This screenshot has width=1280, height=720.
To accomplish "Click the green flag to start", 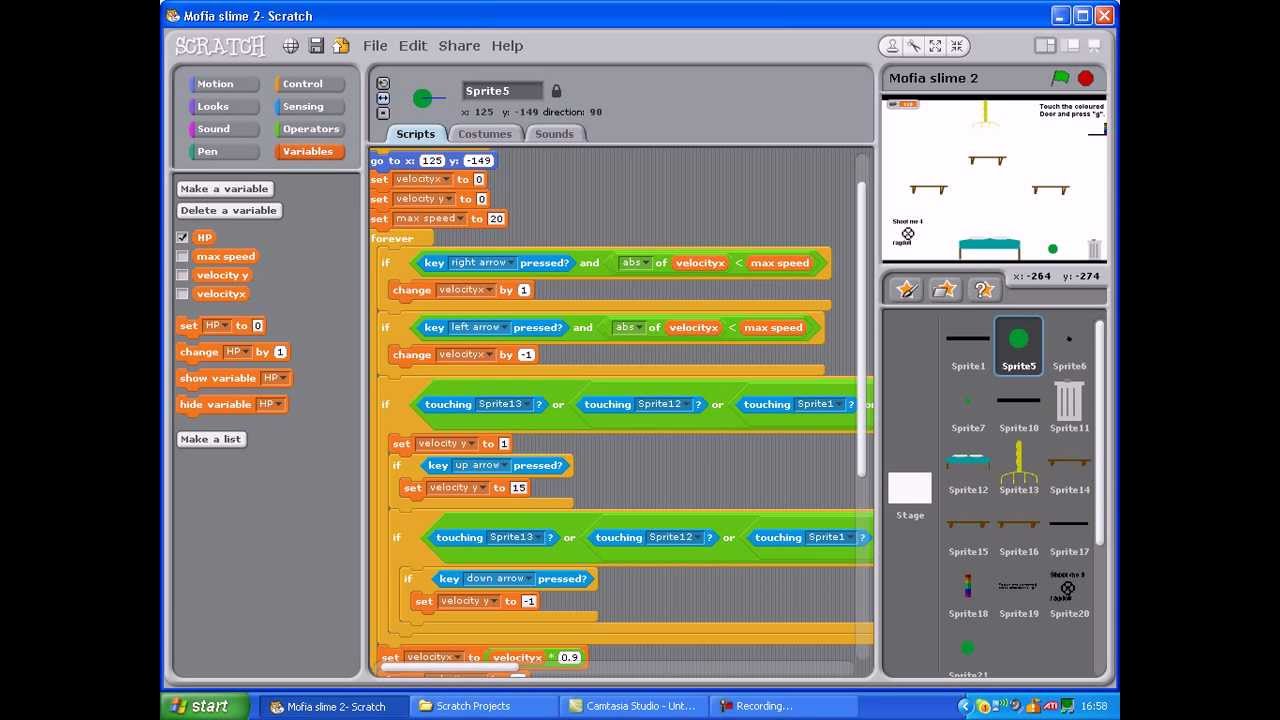I will (1060, 78).
